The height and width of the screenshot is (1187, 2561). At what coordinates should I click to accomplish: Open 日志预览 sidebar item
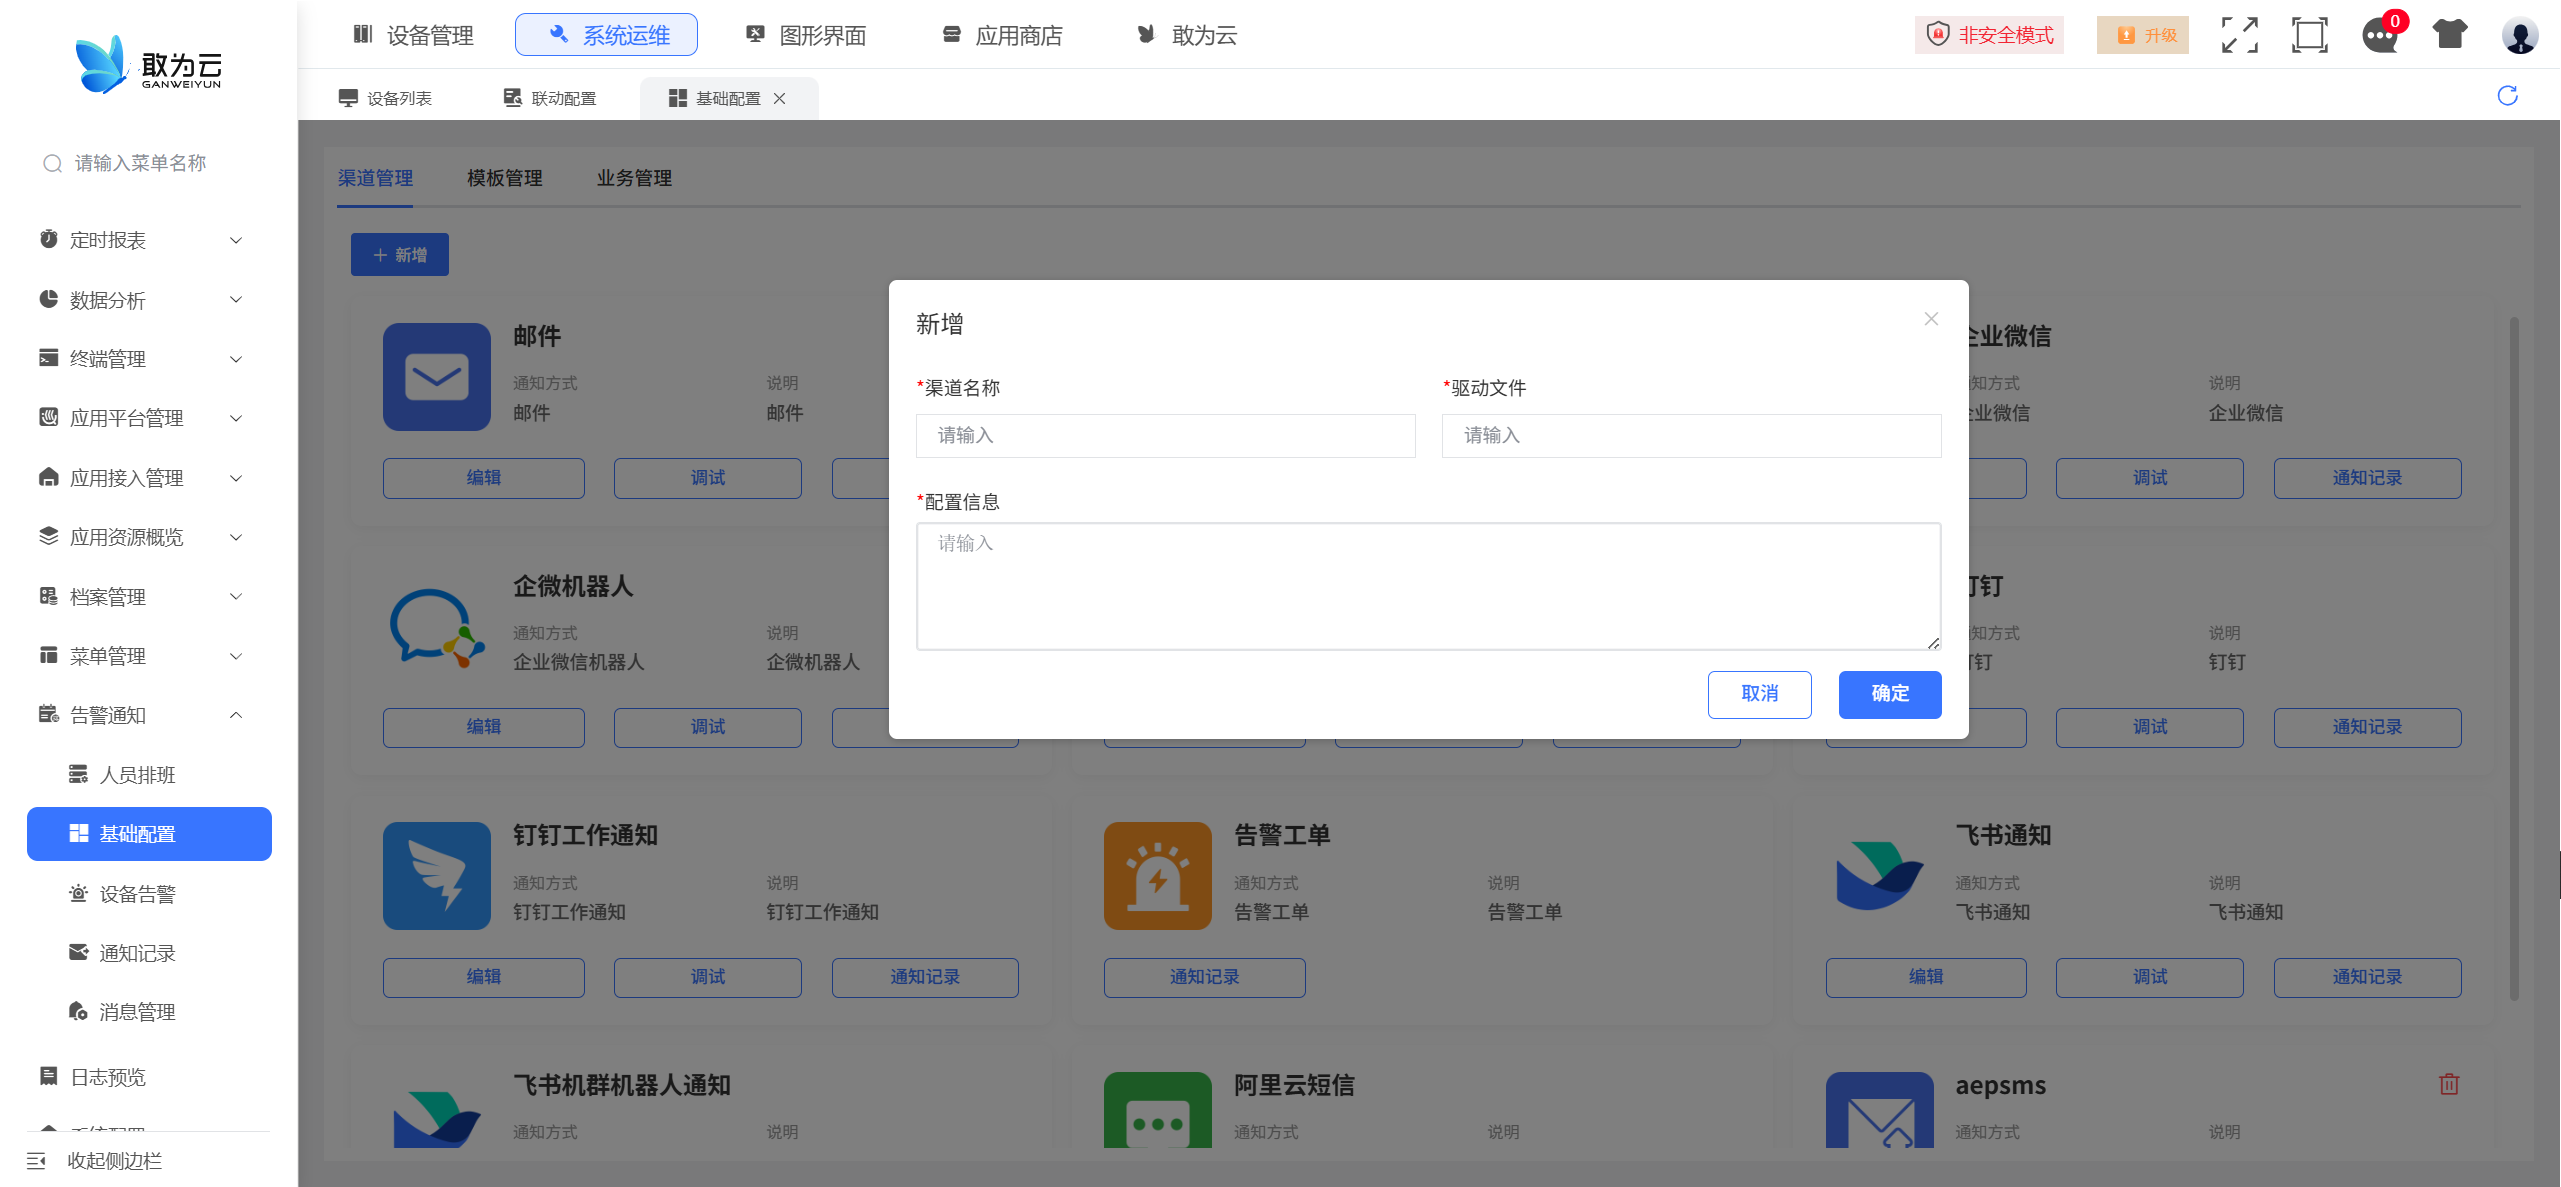(x=149, y=1077)
